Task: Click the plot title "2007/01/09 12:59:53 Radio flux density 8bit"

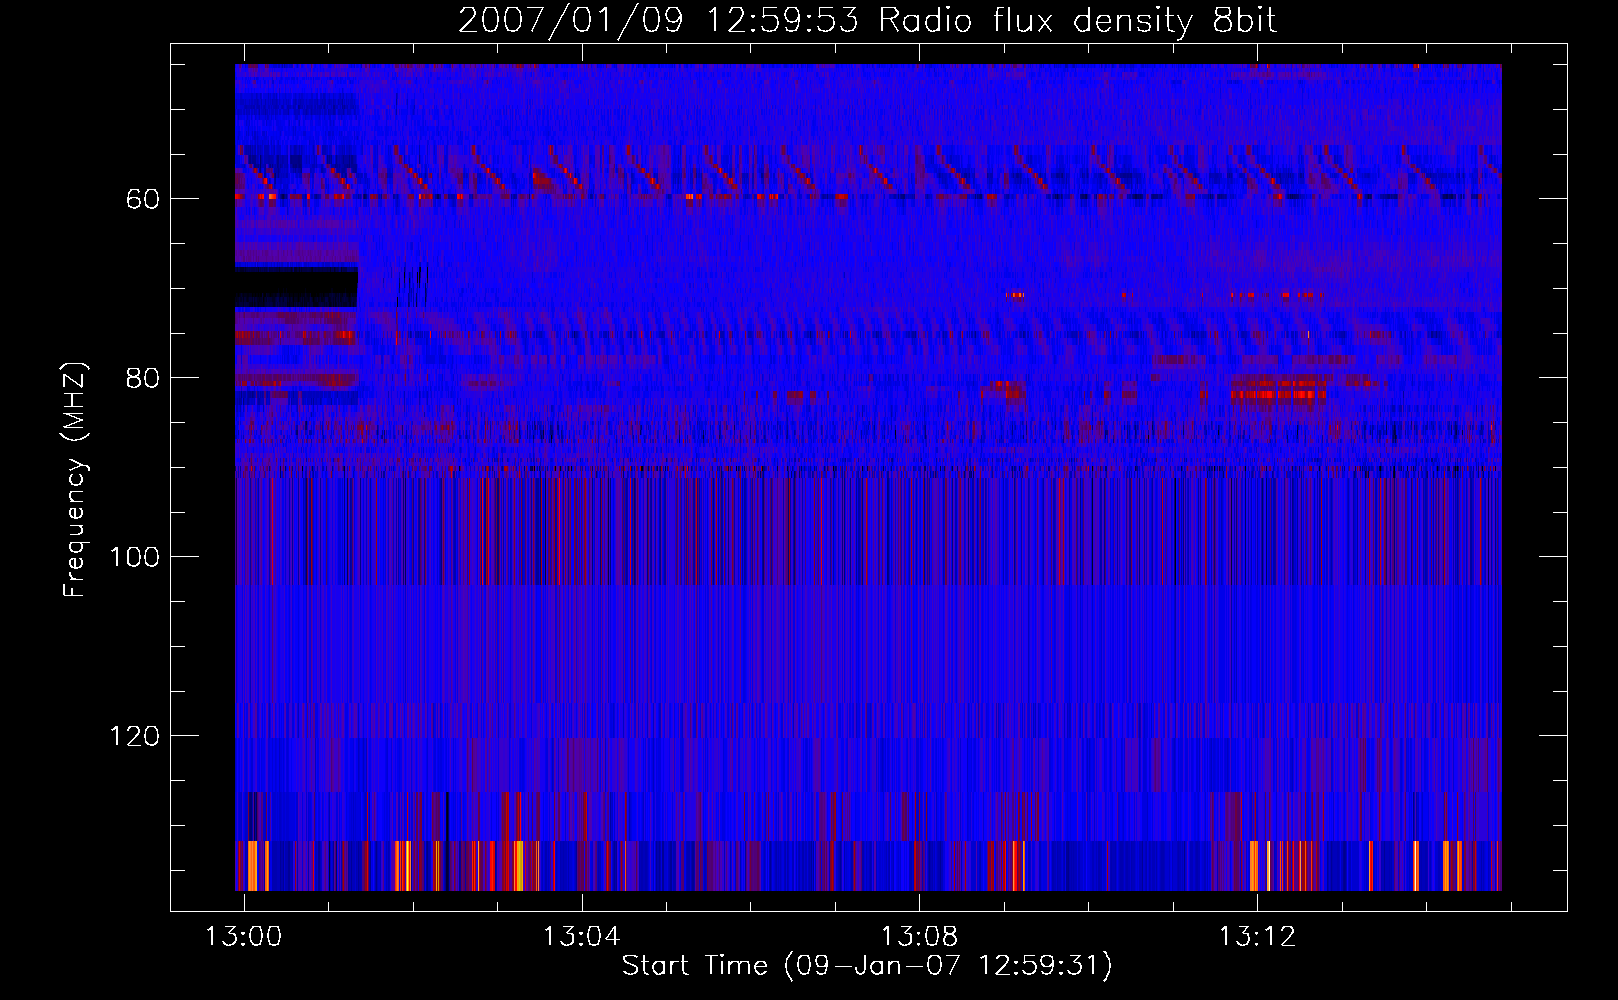Action: 867,21
